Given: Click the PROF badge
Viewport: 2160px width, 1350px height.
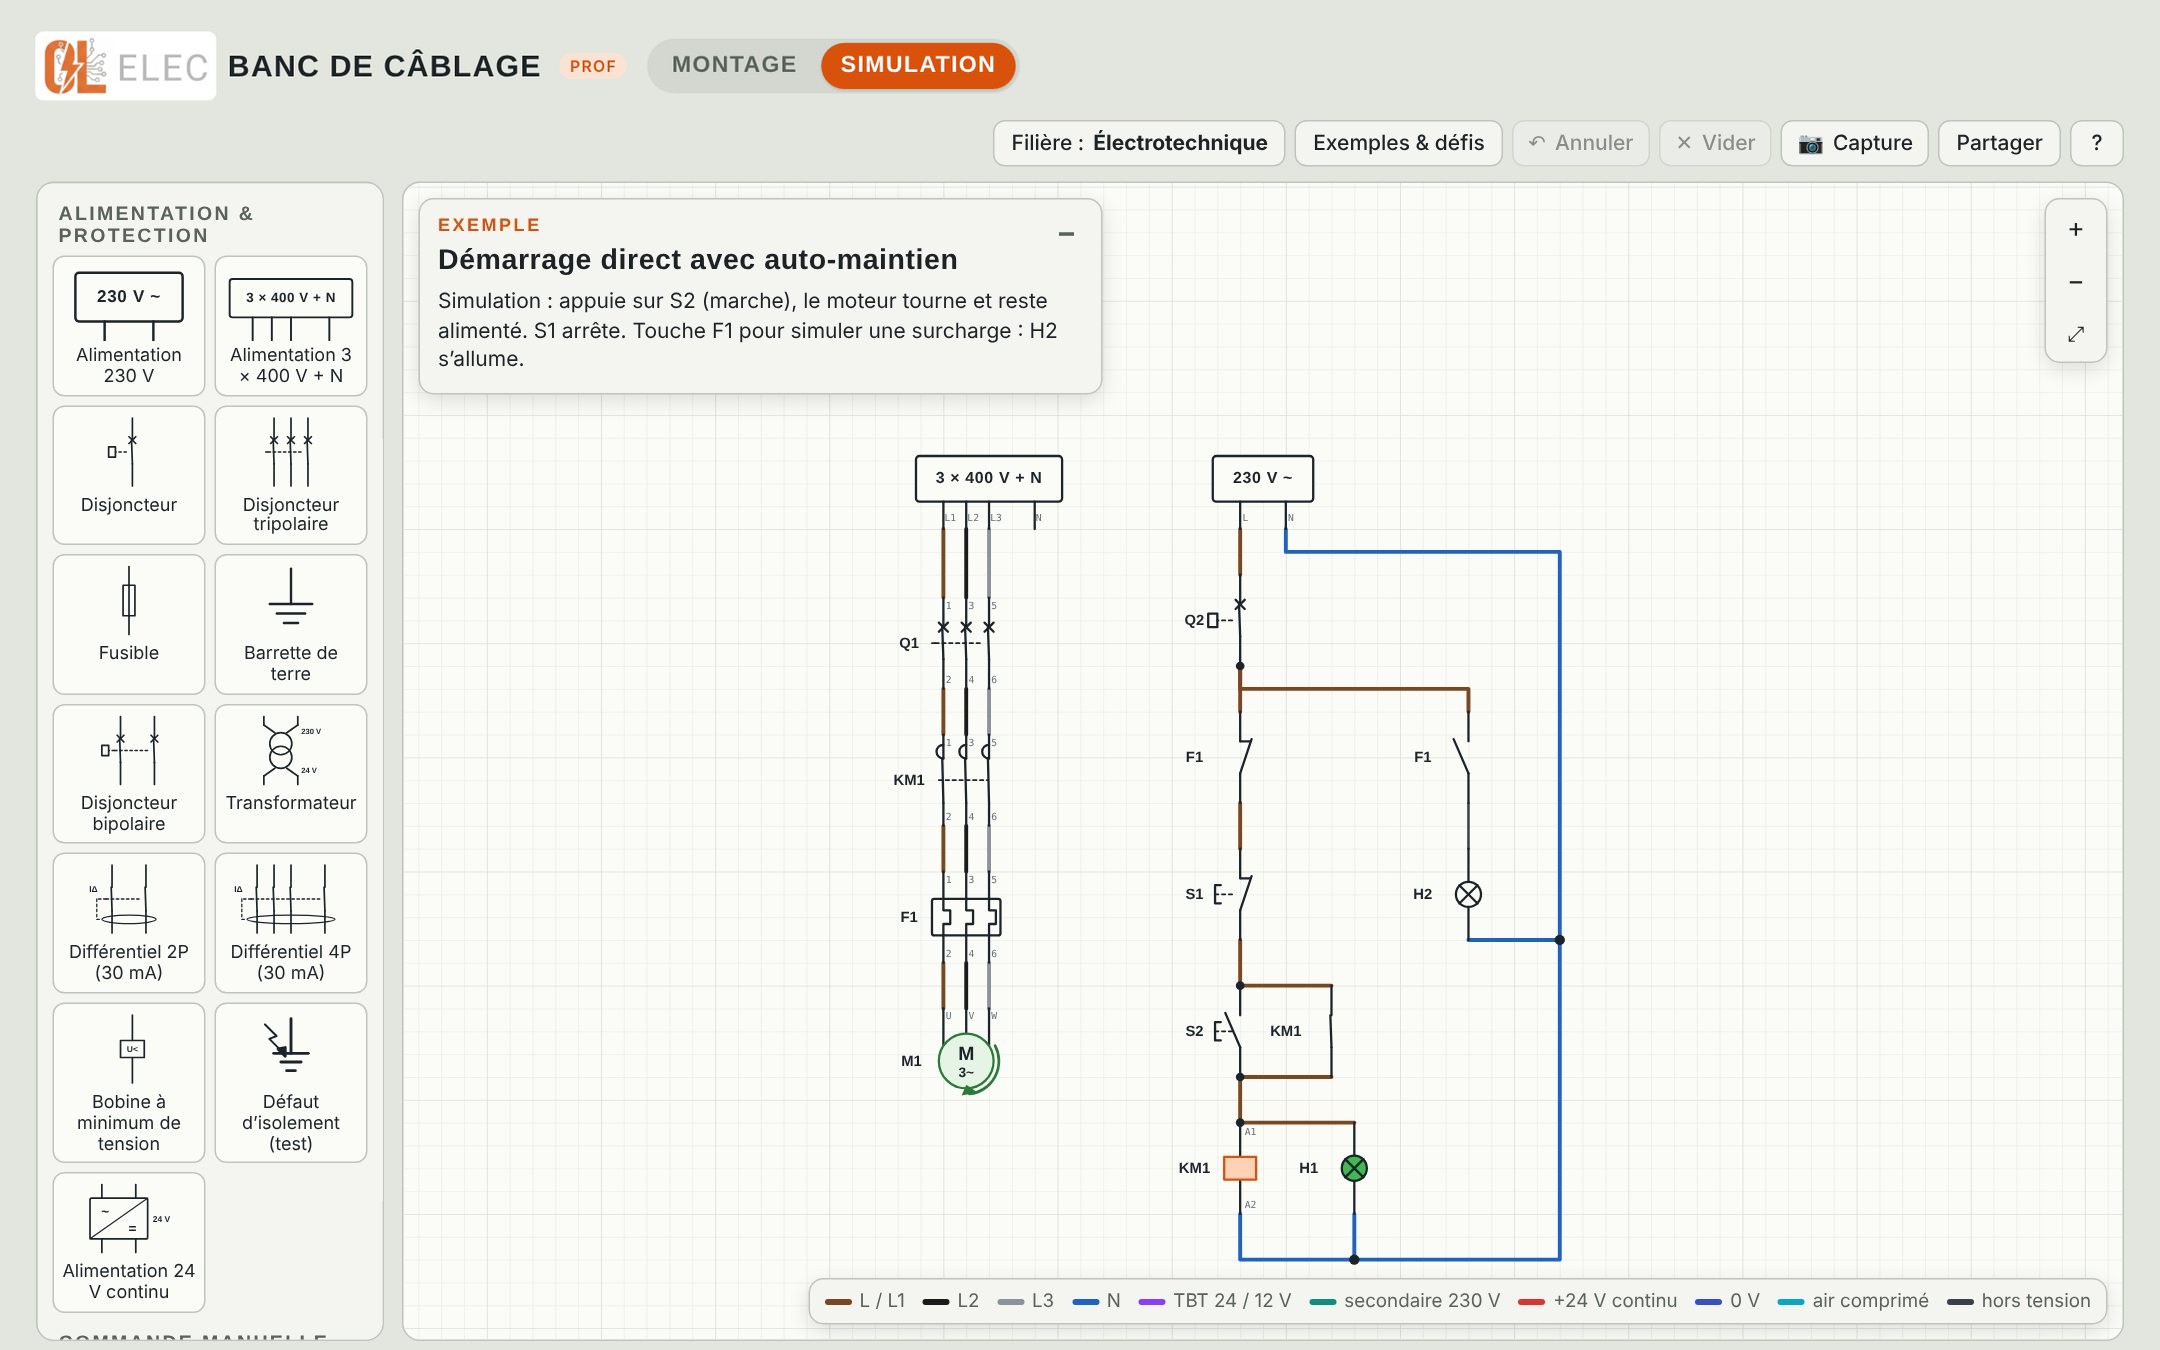Looking at the screenshot, I should tap(593, 66).
